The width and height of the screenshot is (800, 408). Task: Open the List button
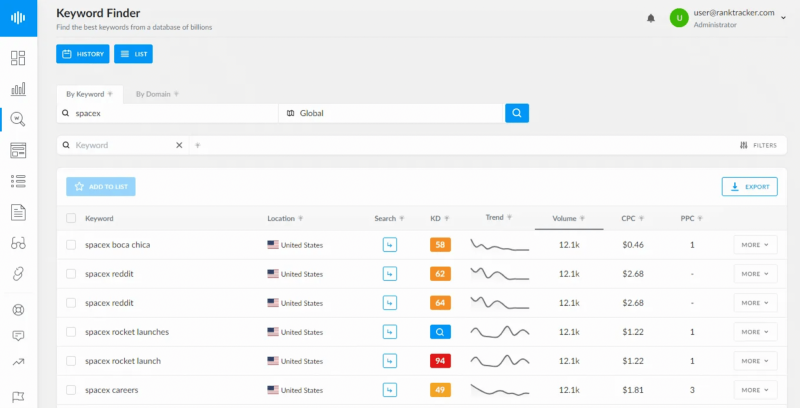coord(133,54)
